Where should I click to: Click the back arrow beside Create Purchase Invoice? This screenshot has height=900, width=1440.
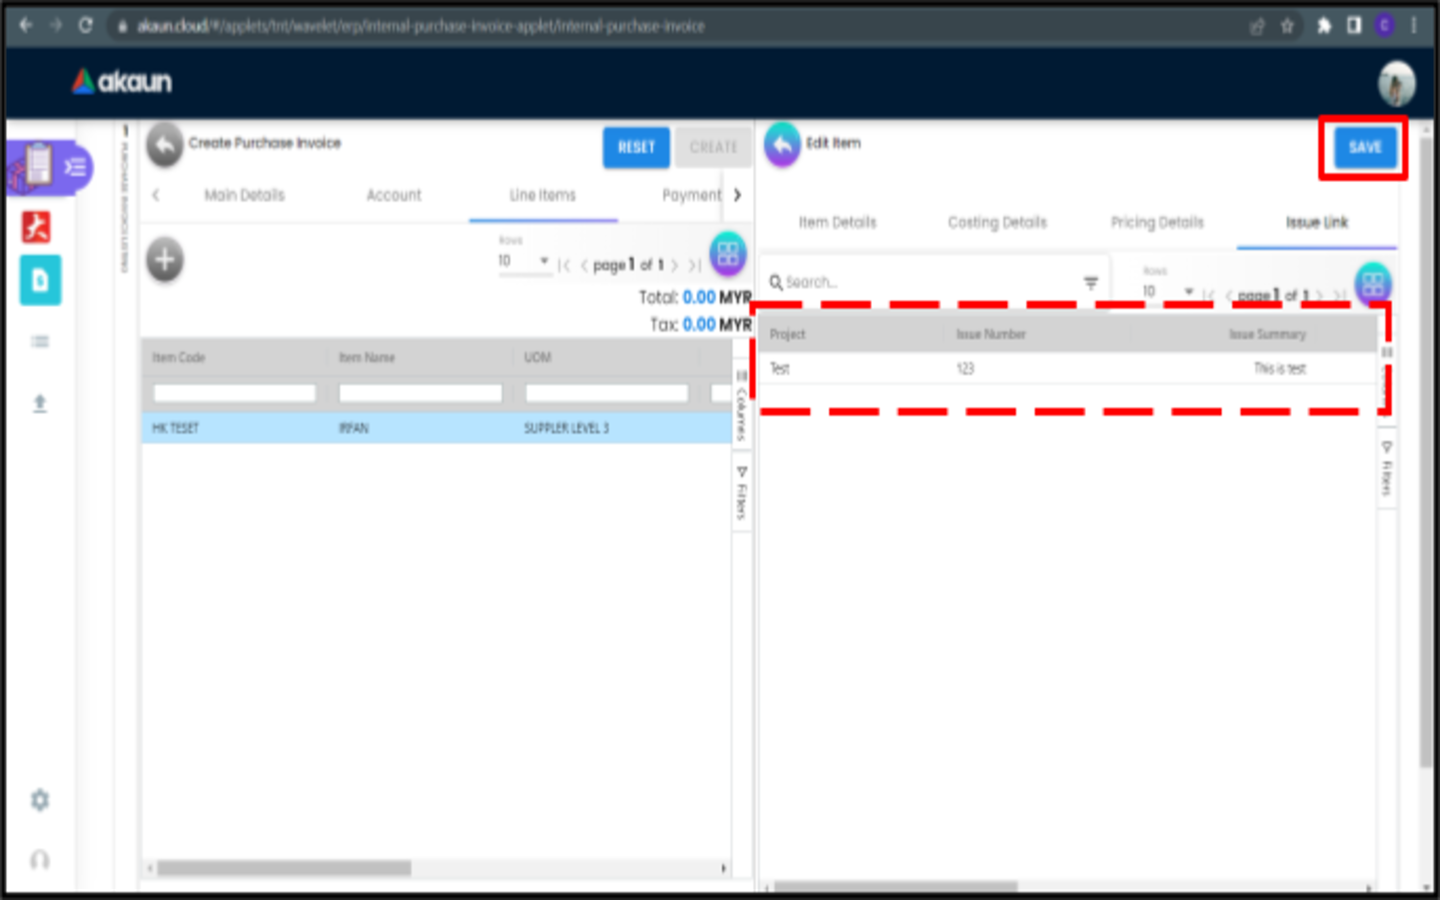click(x=165, y=146)
